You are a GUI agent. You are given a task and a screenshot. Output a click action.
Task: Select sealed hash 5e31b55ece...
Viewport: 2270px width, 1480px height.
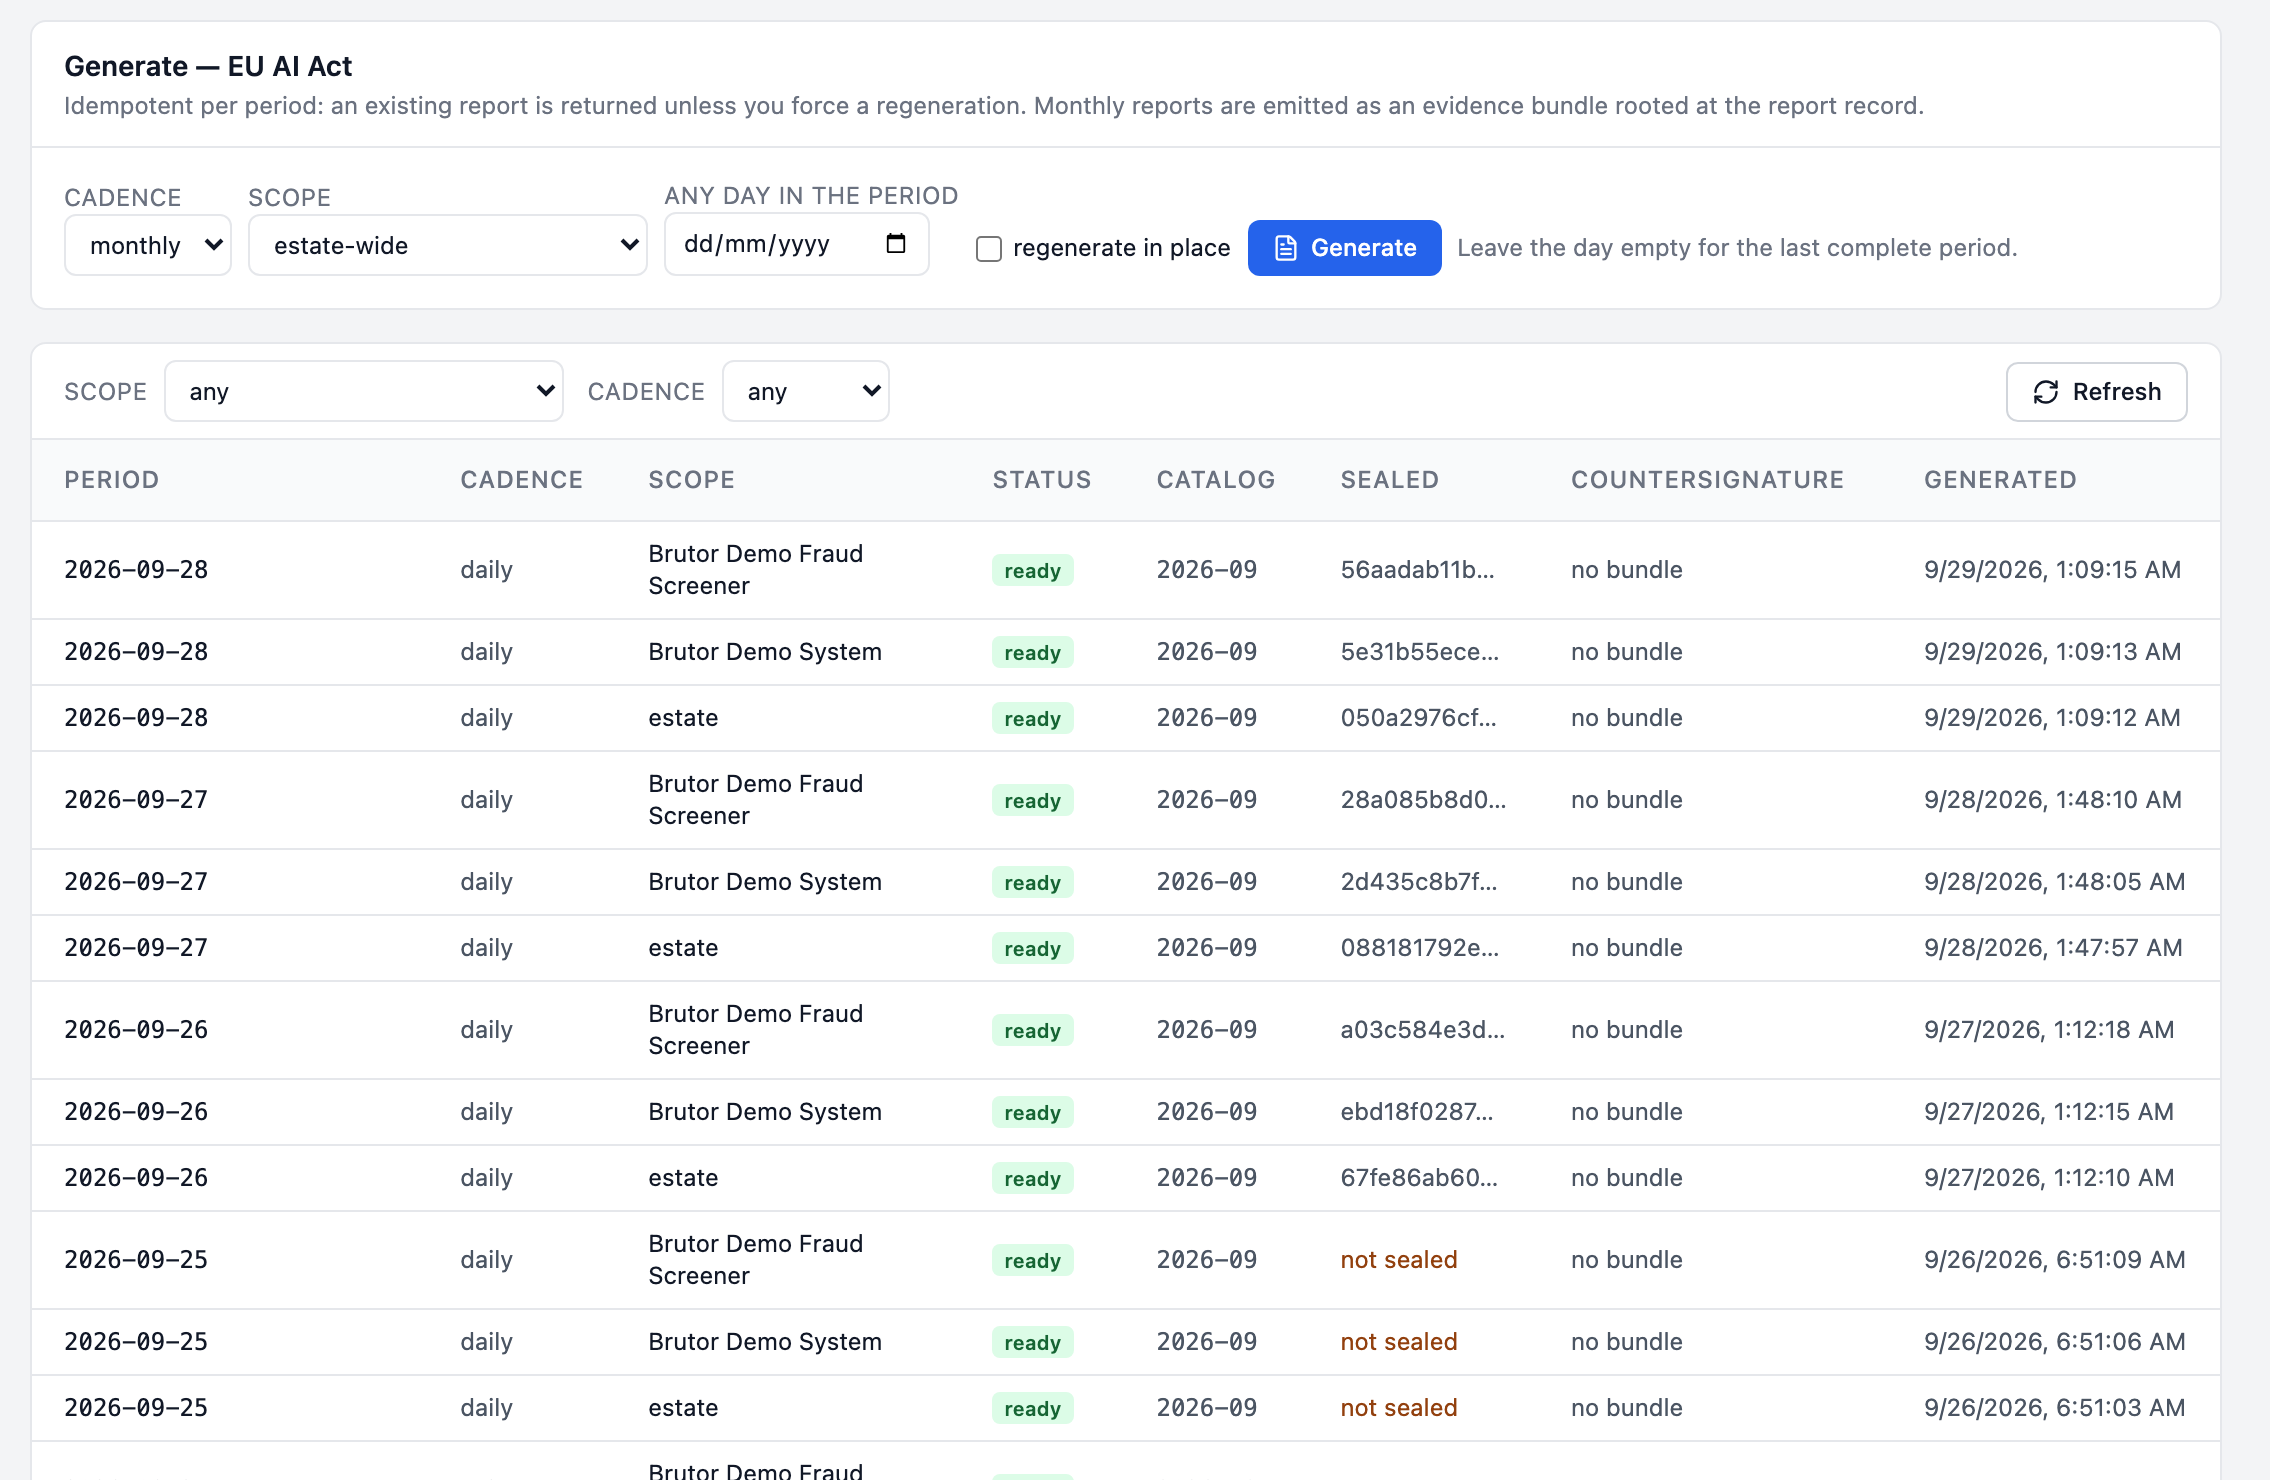1420,652
